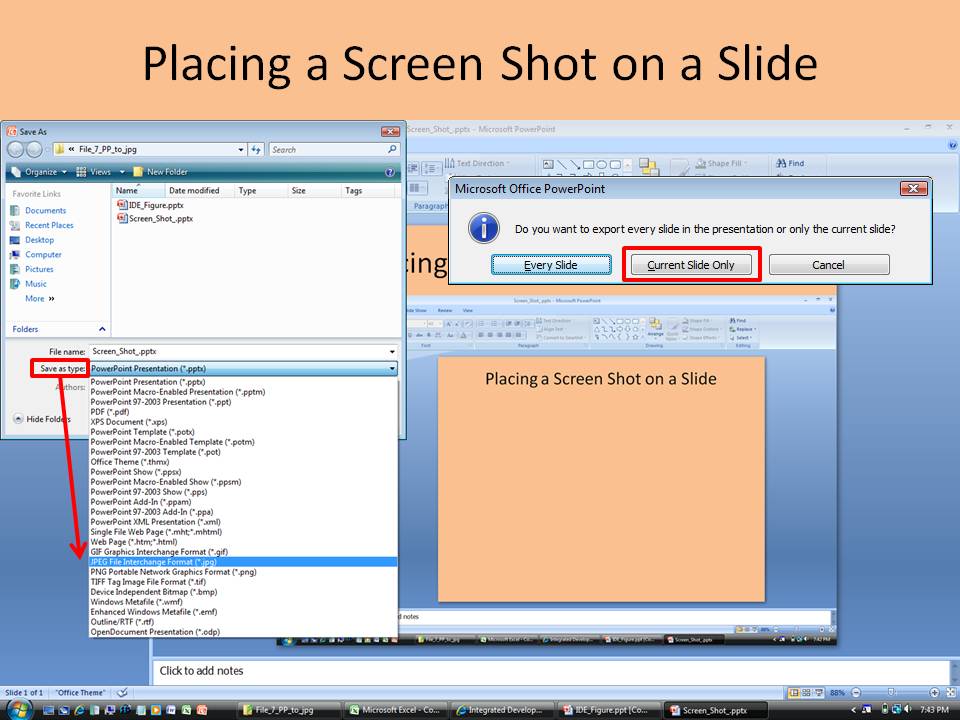
Task: Open Recent Places favorite link
Action: [49, 225]
